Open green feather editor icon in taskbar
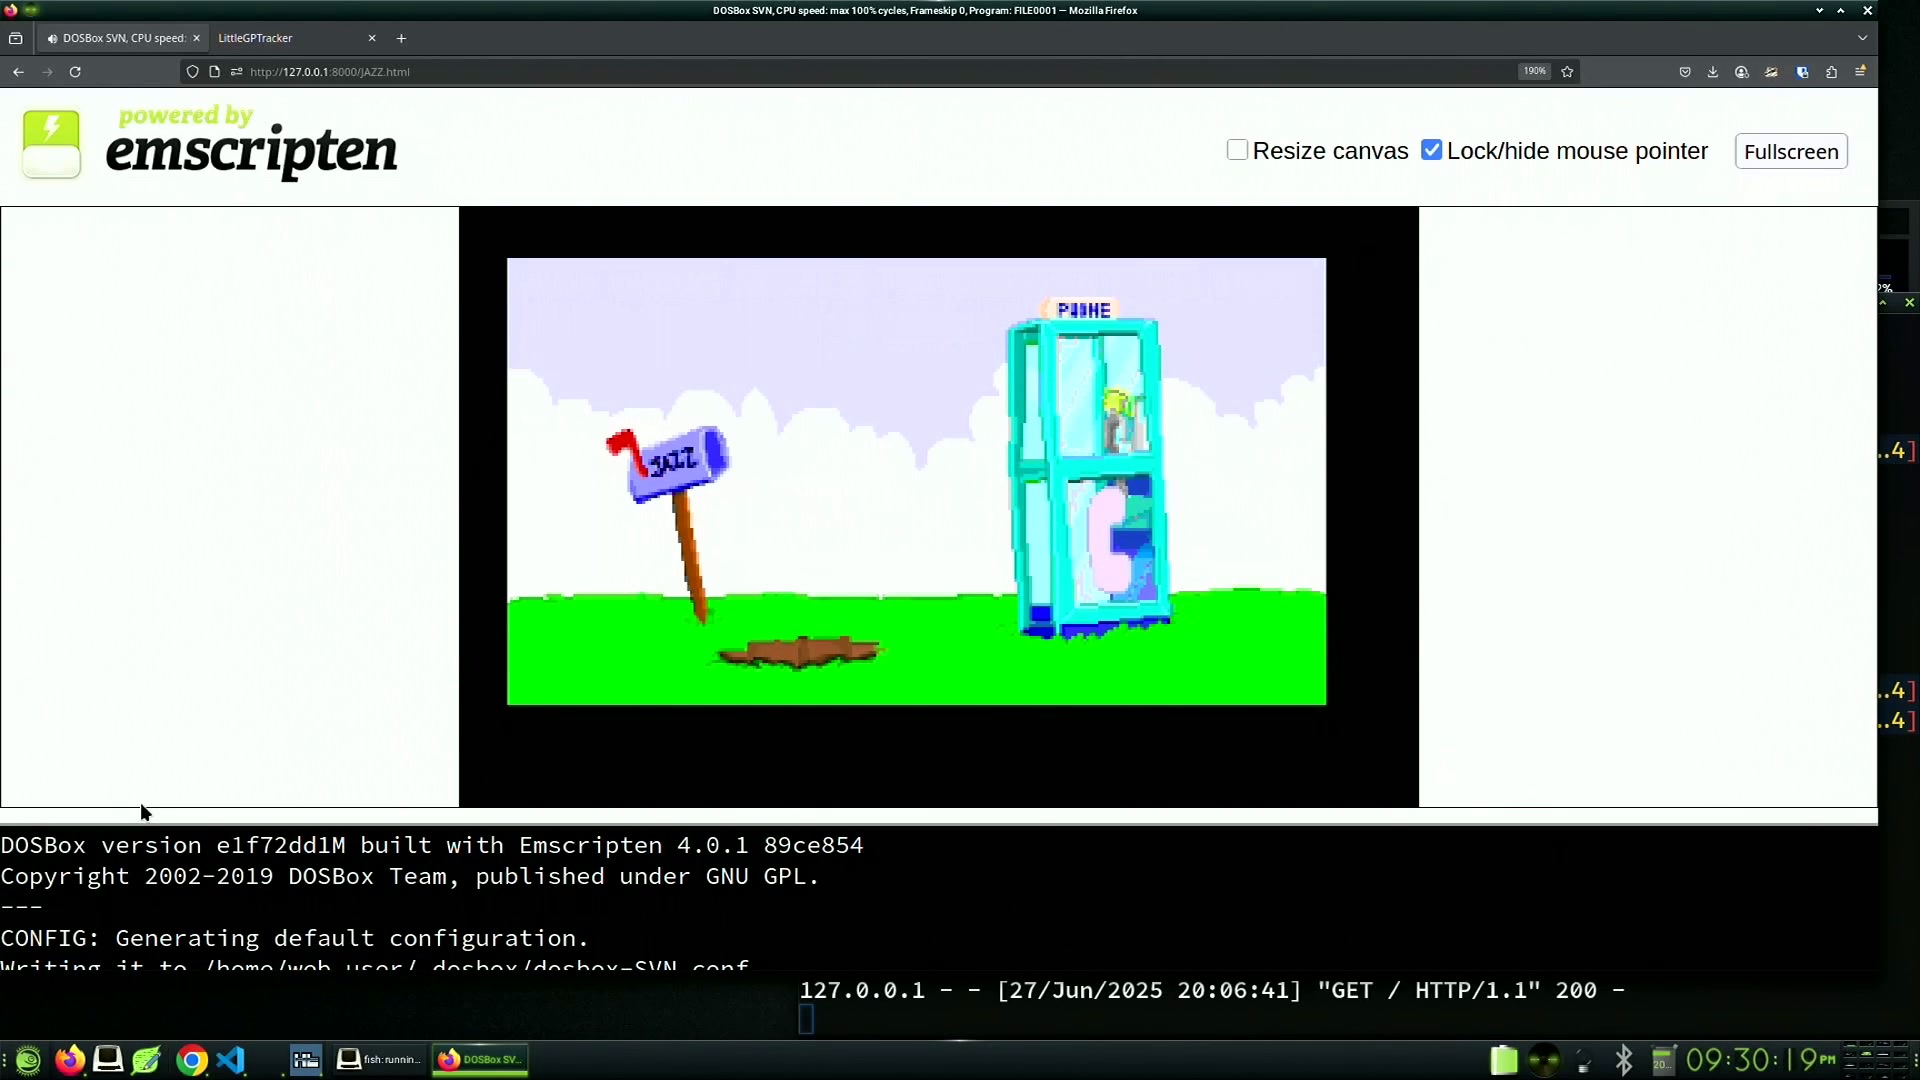Screen dimensions: 1920x1080 pyautogui.click(x=147, y=1060)
